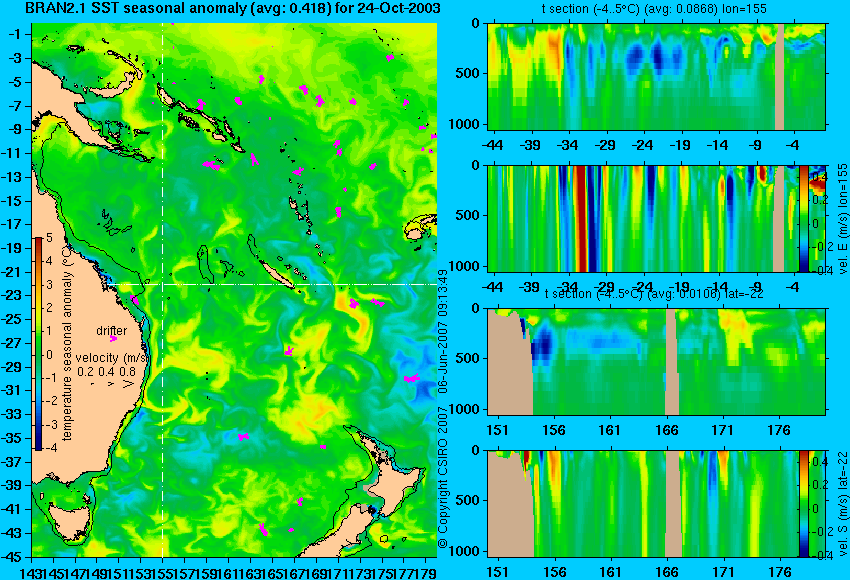
Task: Click the '-4' tick on temperature color bar
Action: 49,448
